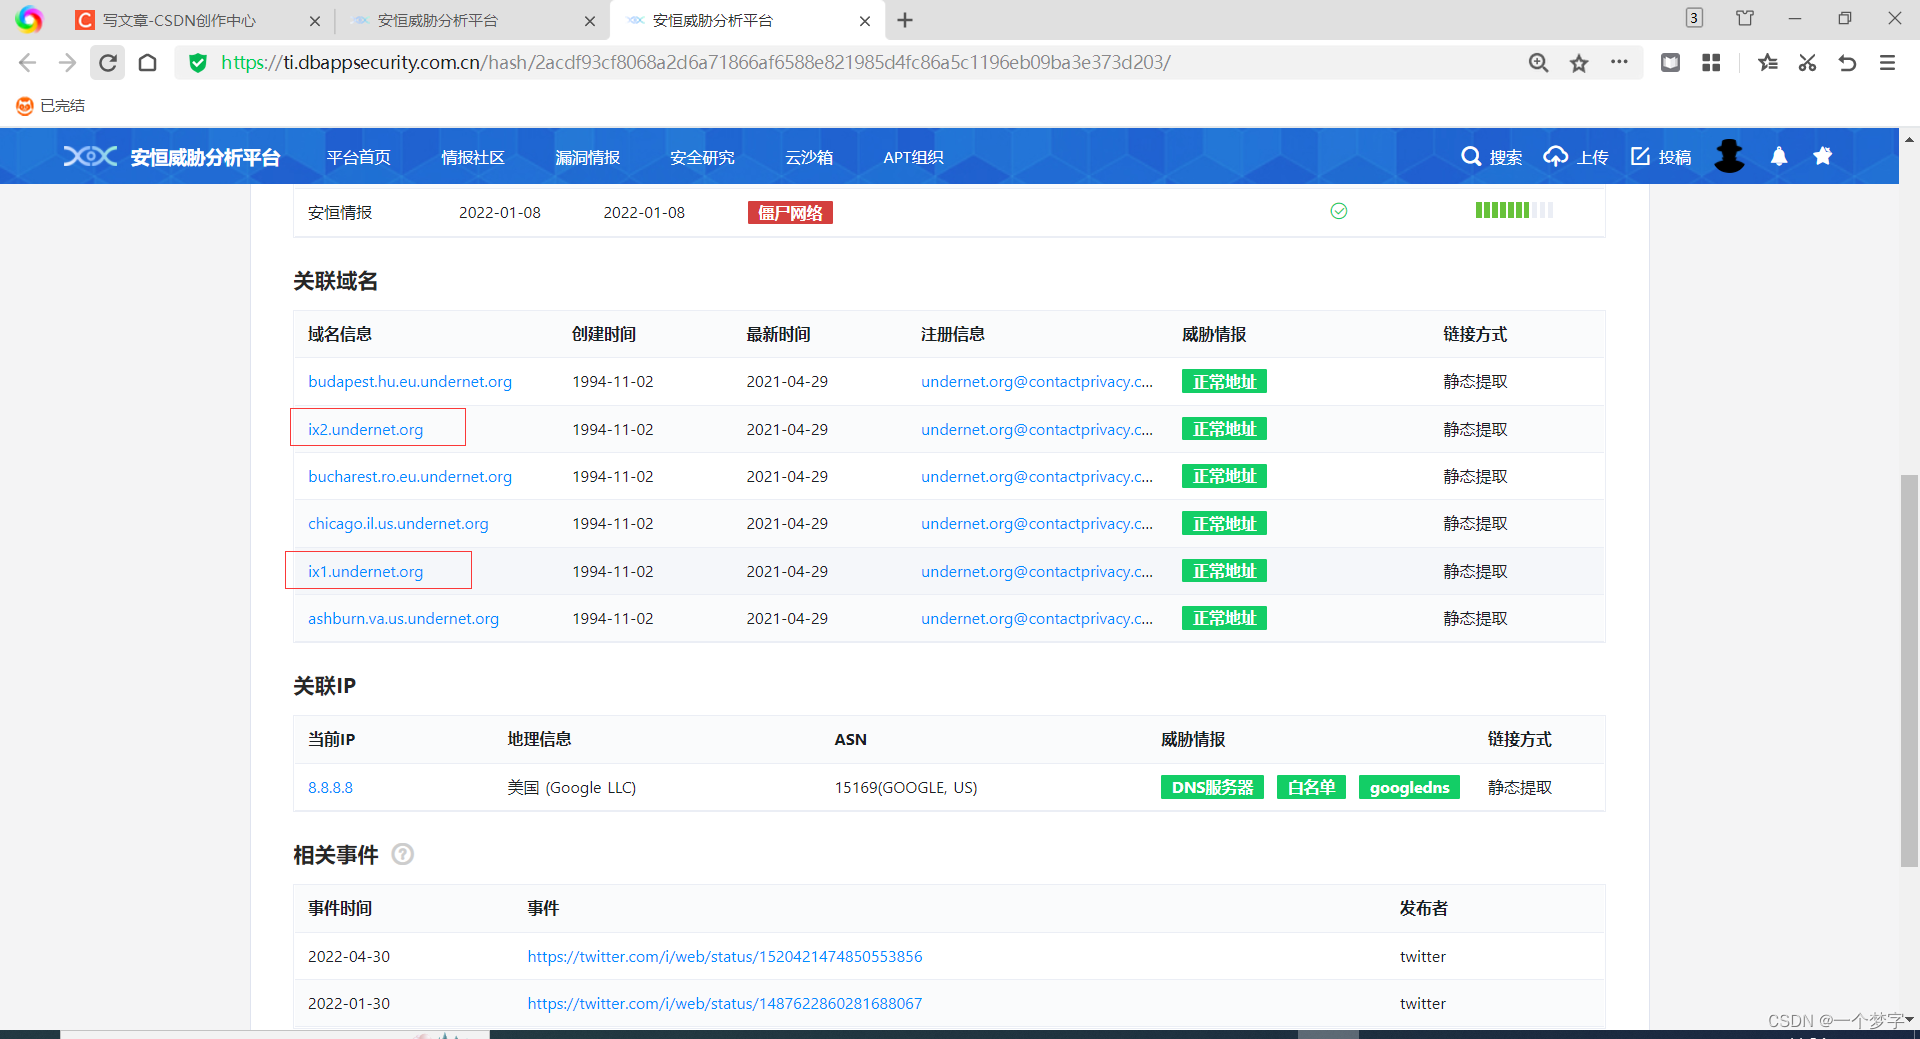Viewport: 1920px width, 1039px height.
Task: Click the 安恒威胁分析平台 logo
Action: [172, 157]
